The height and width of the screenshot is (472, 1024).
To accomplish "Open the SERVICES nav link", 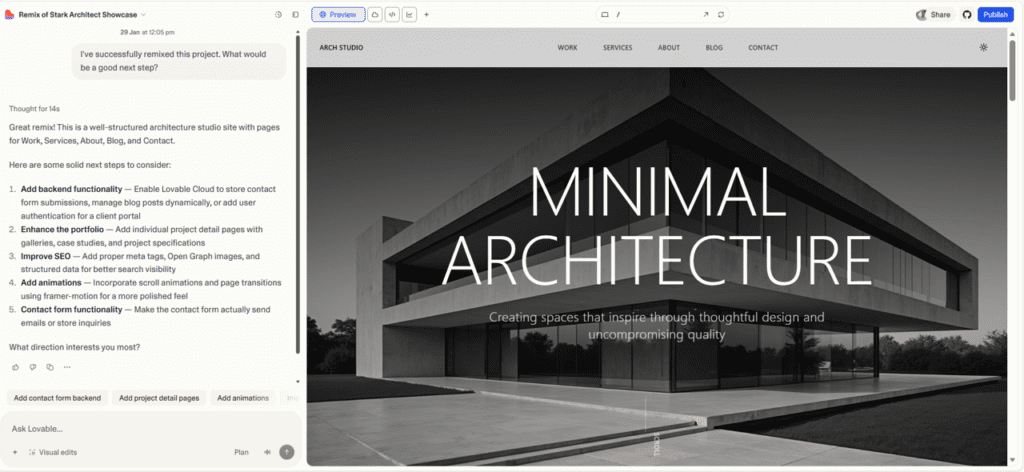I will tap(617, 48).
